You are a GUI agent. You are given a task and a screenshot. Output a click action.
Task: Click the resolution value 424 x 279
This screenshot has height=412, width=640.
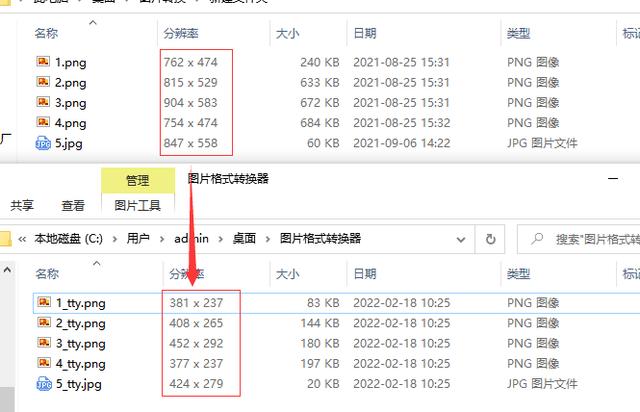tap(196, 383)
